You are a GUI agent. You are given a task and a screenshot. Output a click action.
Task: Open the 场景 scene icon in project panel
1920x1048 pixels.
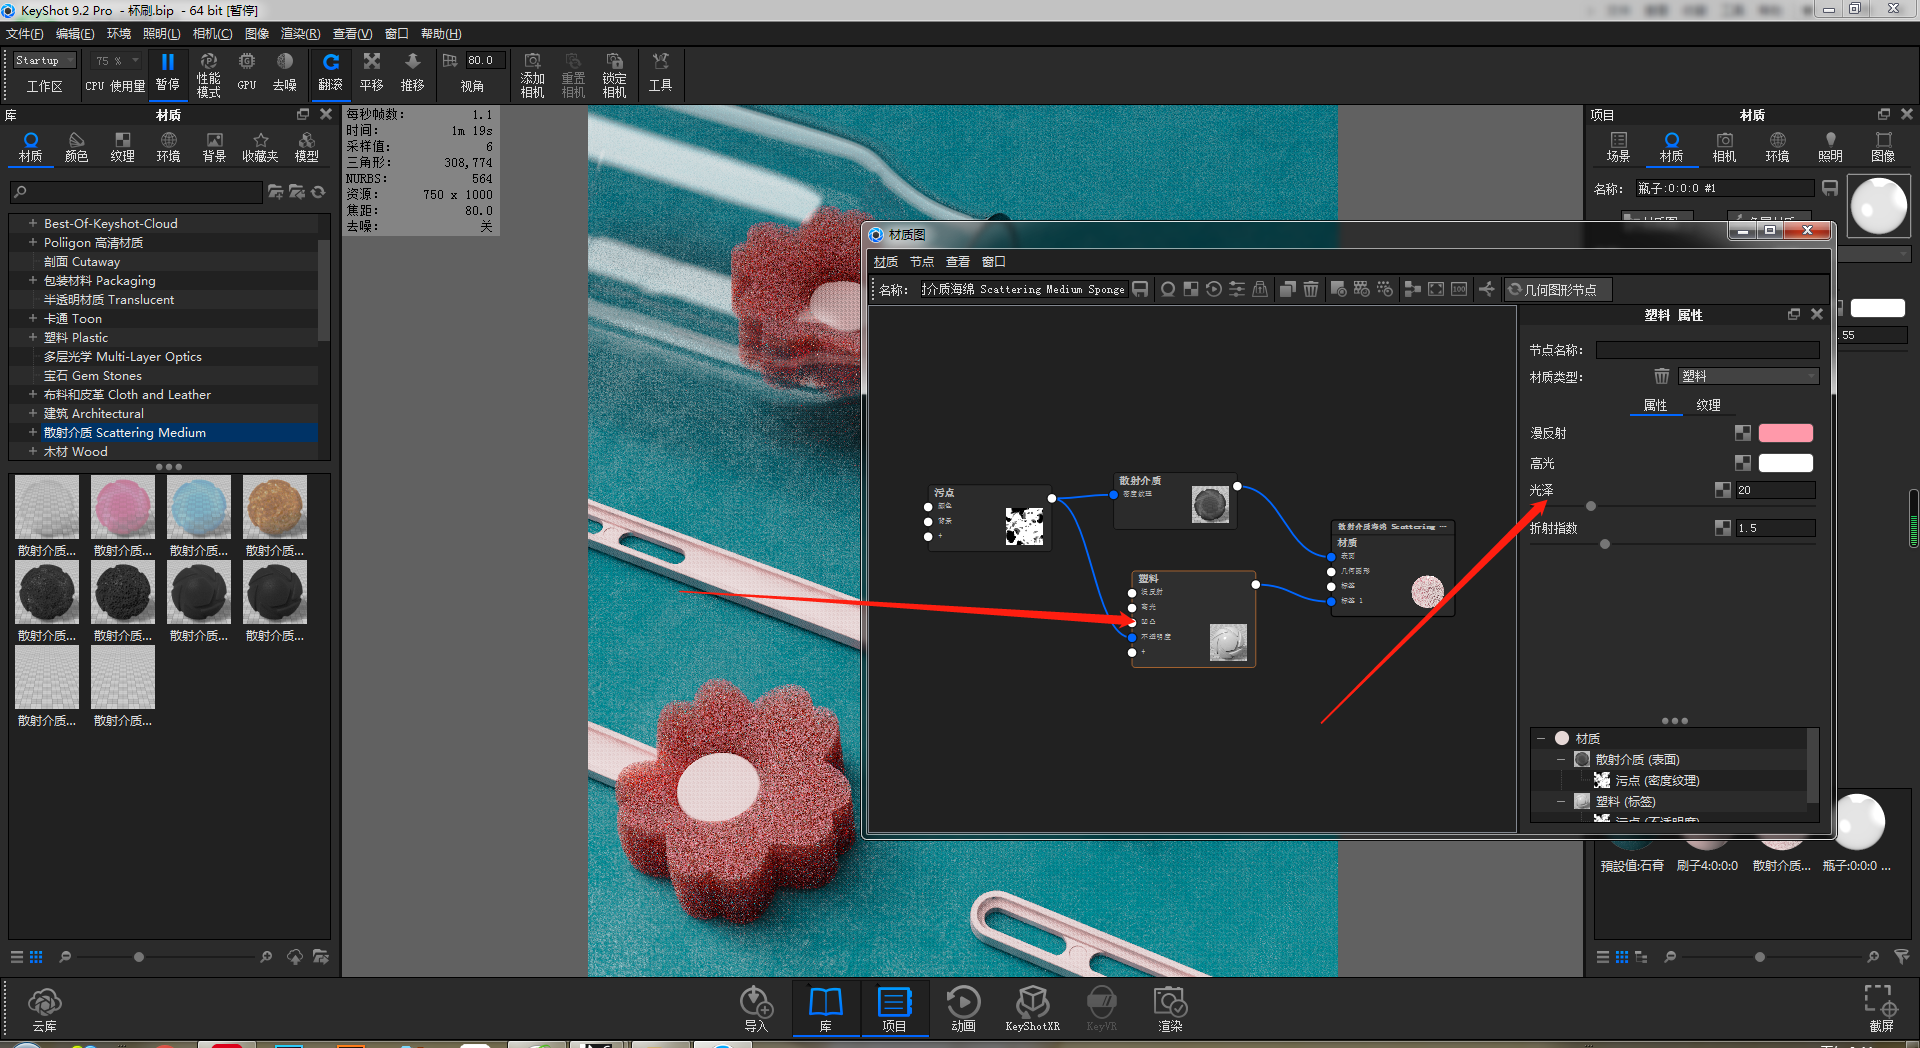(x=1619, y=145)
